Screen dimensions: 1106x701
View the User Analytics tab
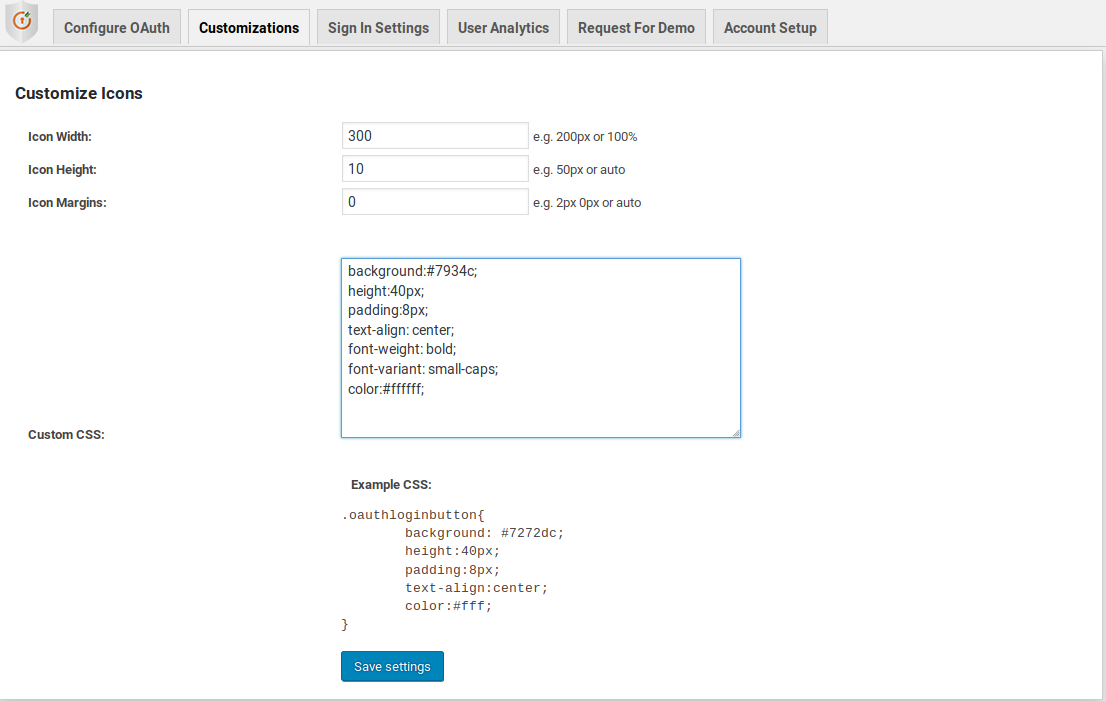pos(503,27)
